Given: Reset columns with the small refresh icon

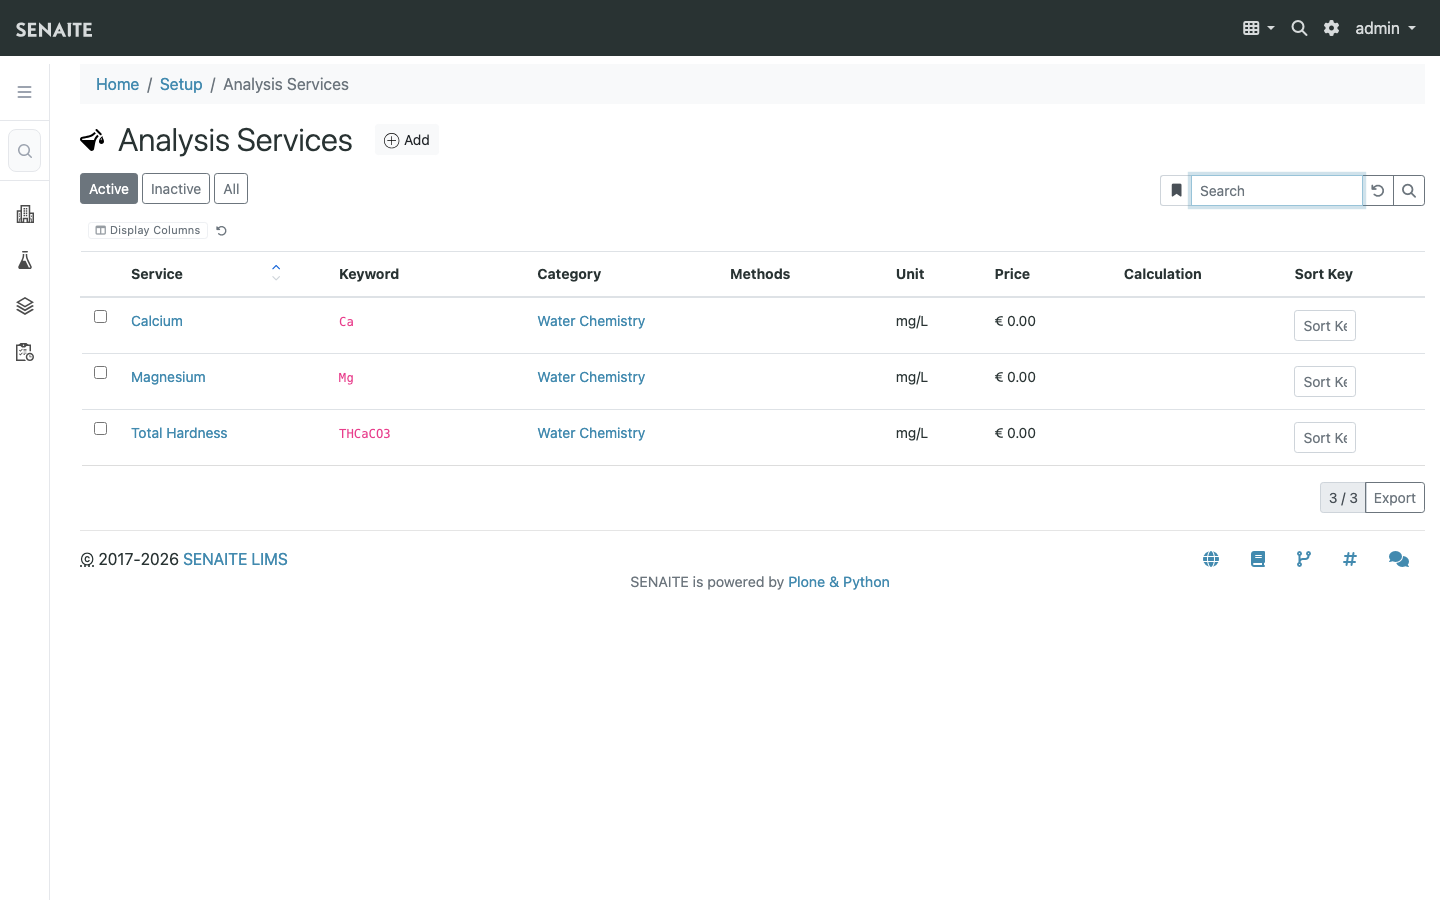Looking at the screenshot, I should [222, 231].
